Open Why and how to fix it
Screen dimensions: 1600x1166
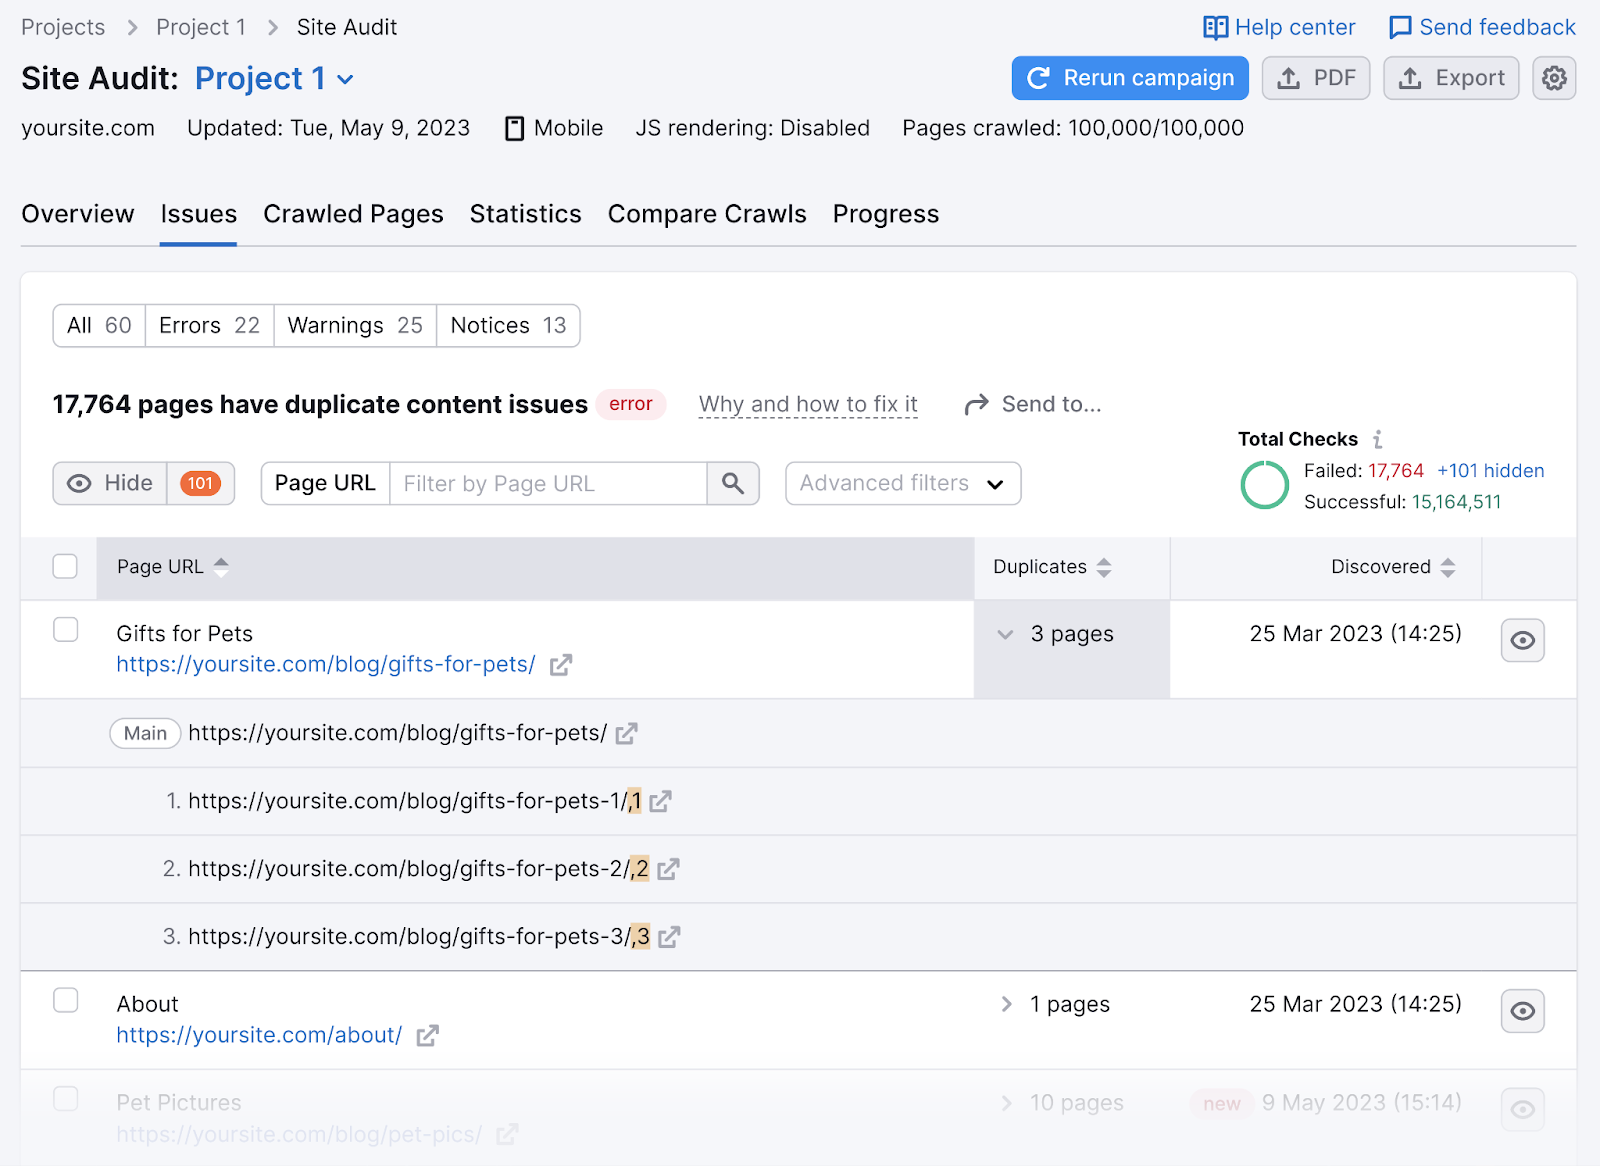click(x=808, y=404)
